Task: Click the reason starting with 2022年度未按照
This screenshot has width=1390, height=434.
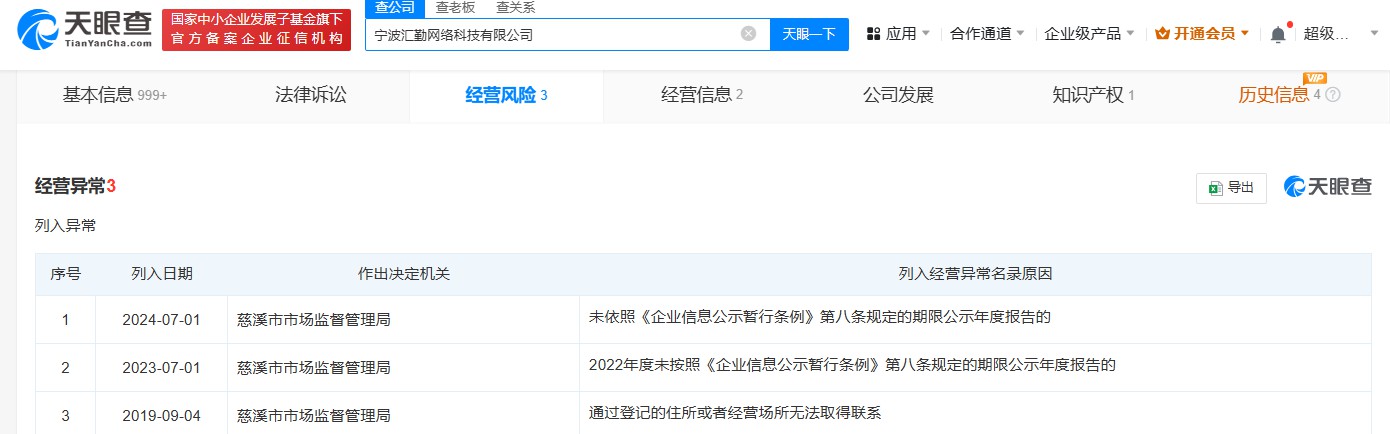Action: pos(852,365)
